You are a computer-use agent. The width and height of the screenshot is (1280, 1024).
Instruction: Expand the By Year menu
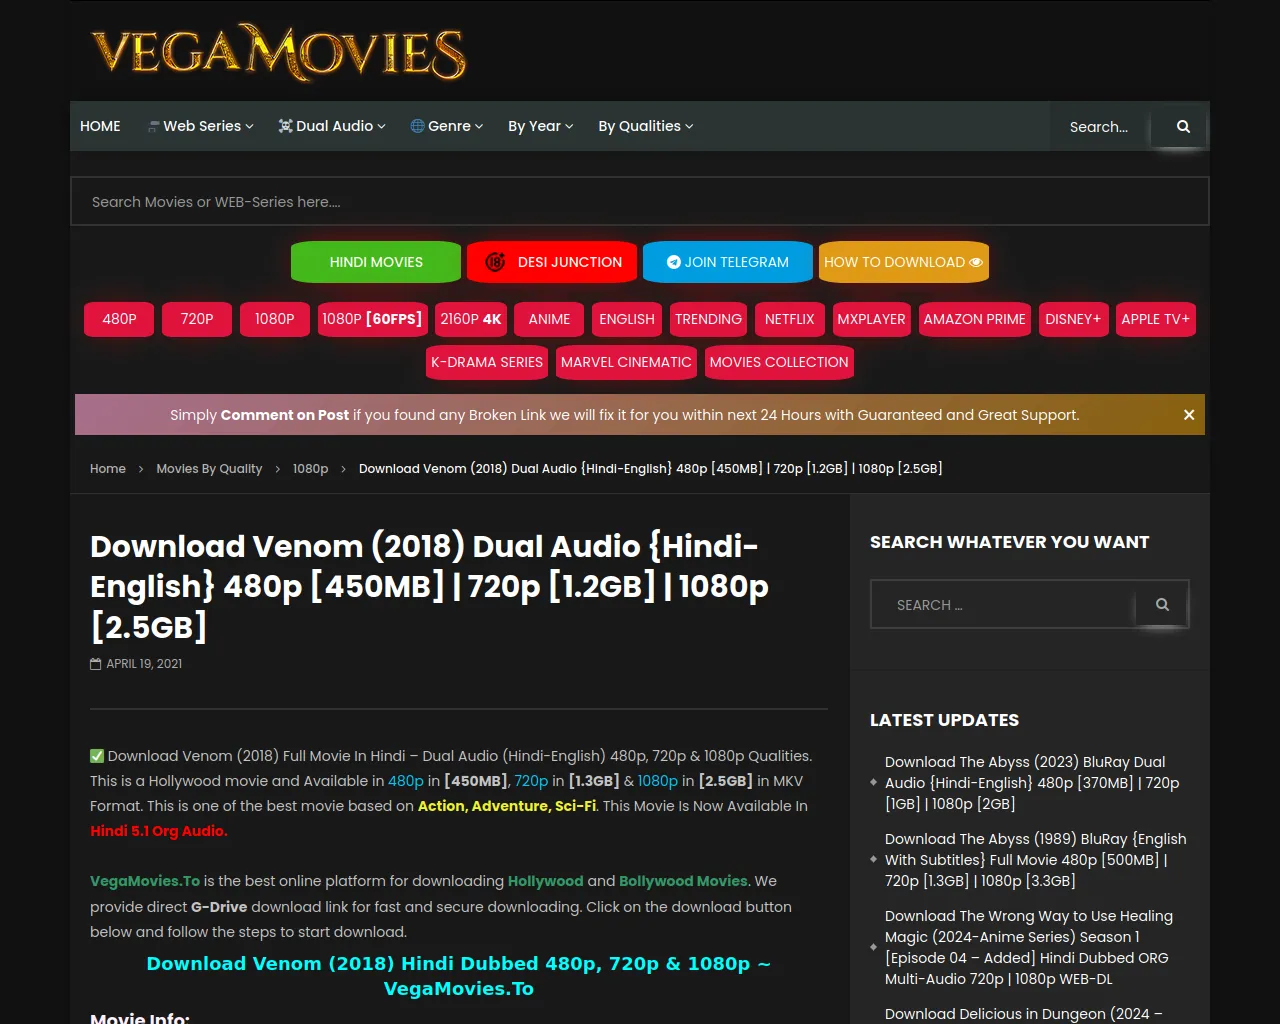(541, 126)
